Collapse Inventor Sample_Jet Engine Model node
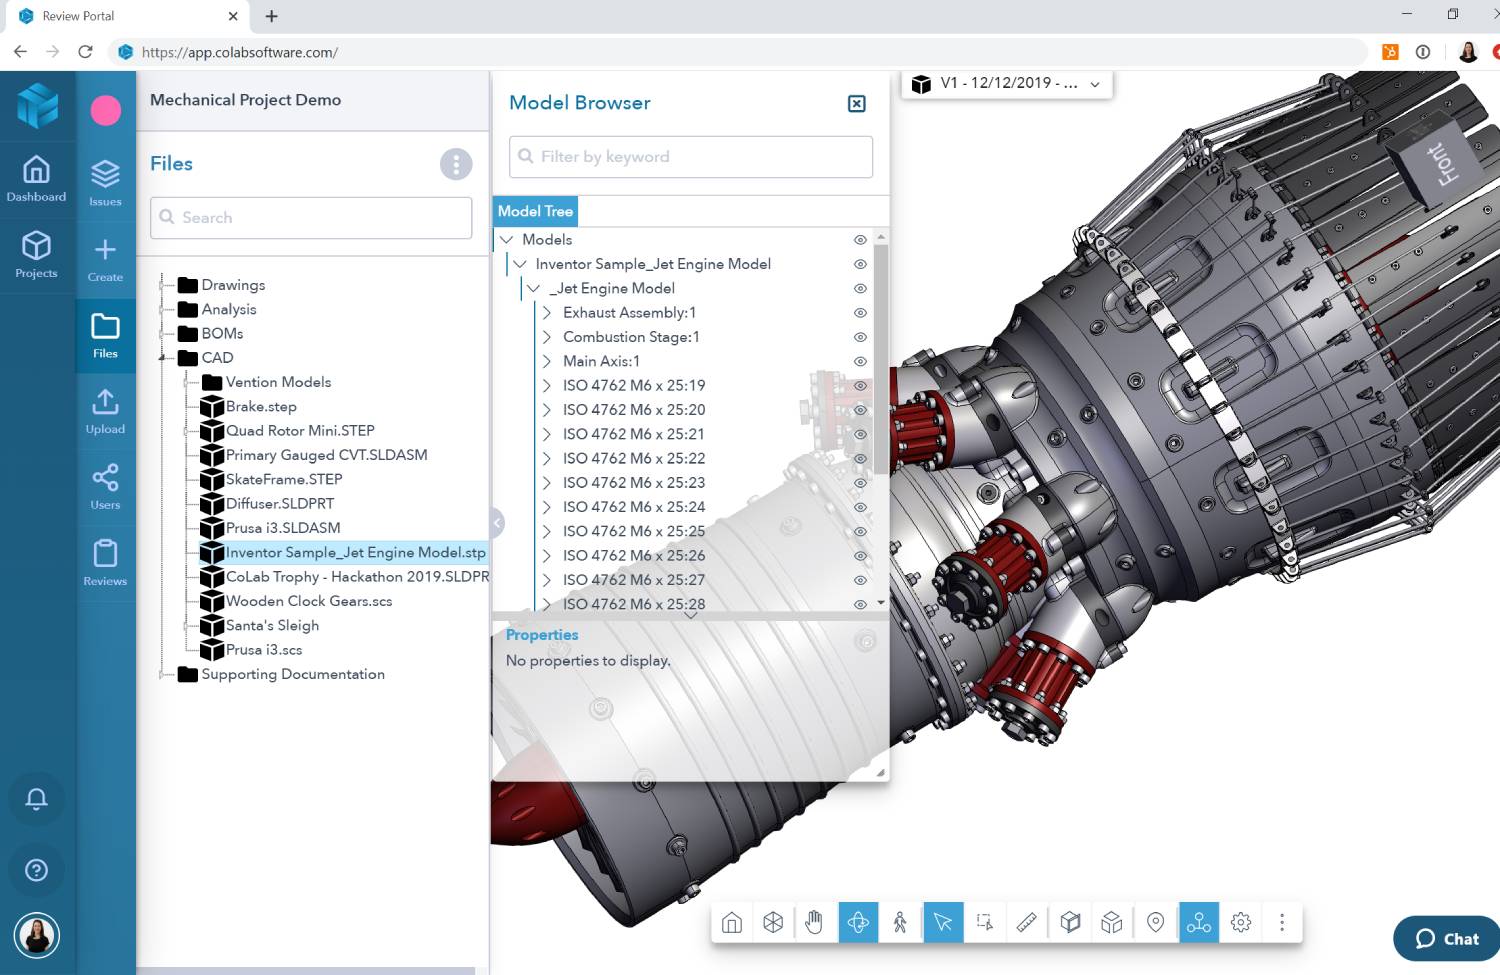This screenshot has width=1500, height=975. pyautogui.click(x=520, y=264)
